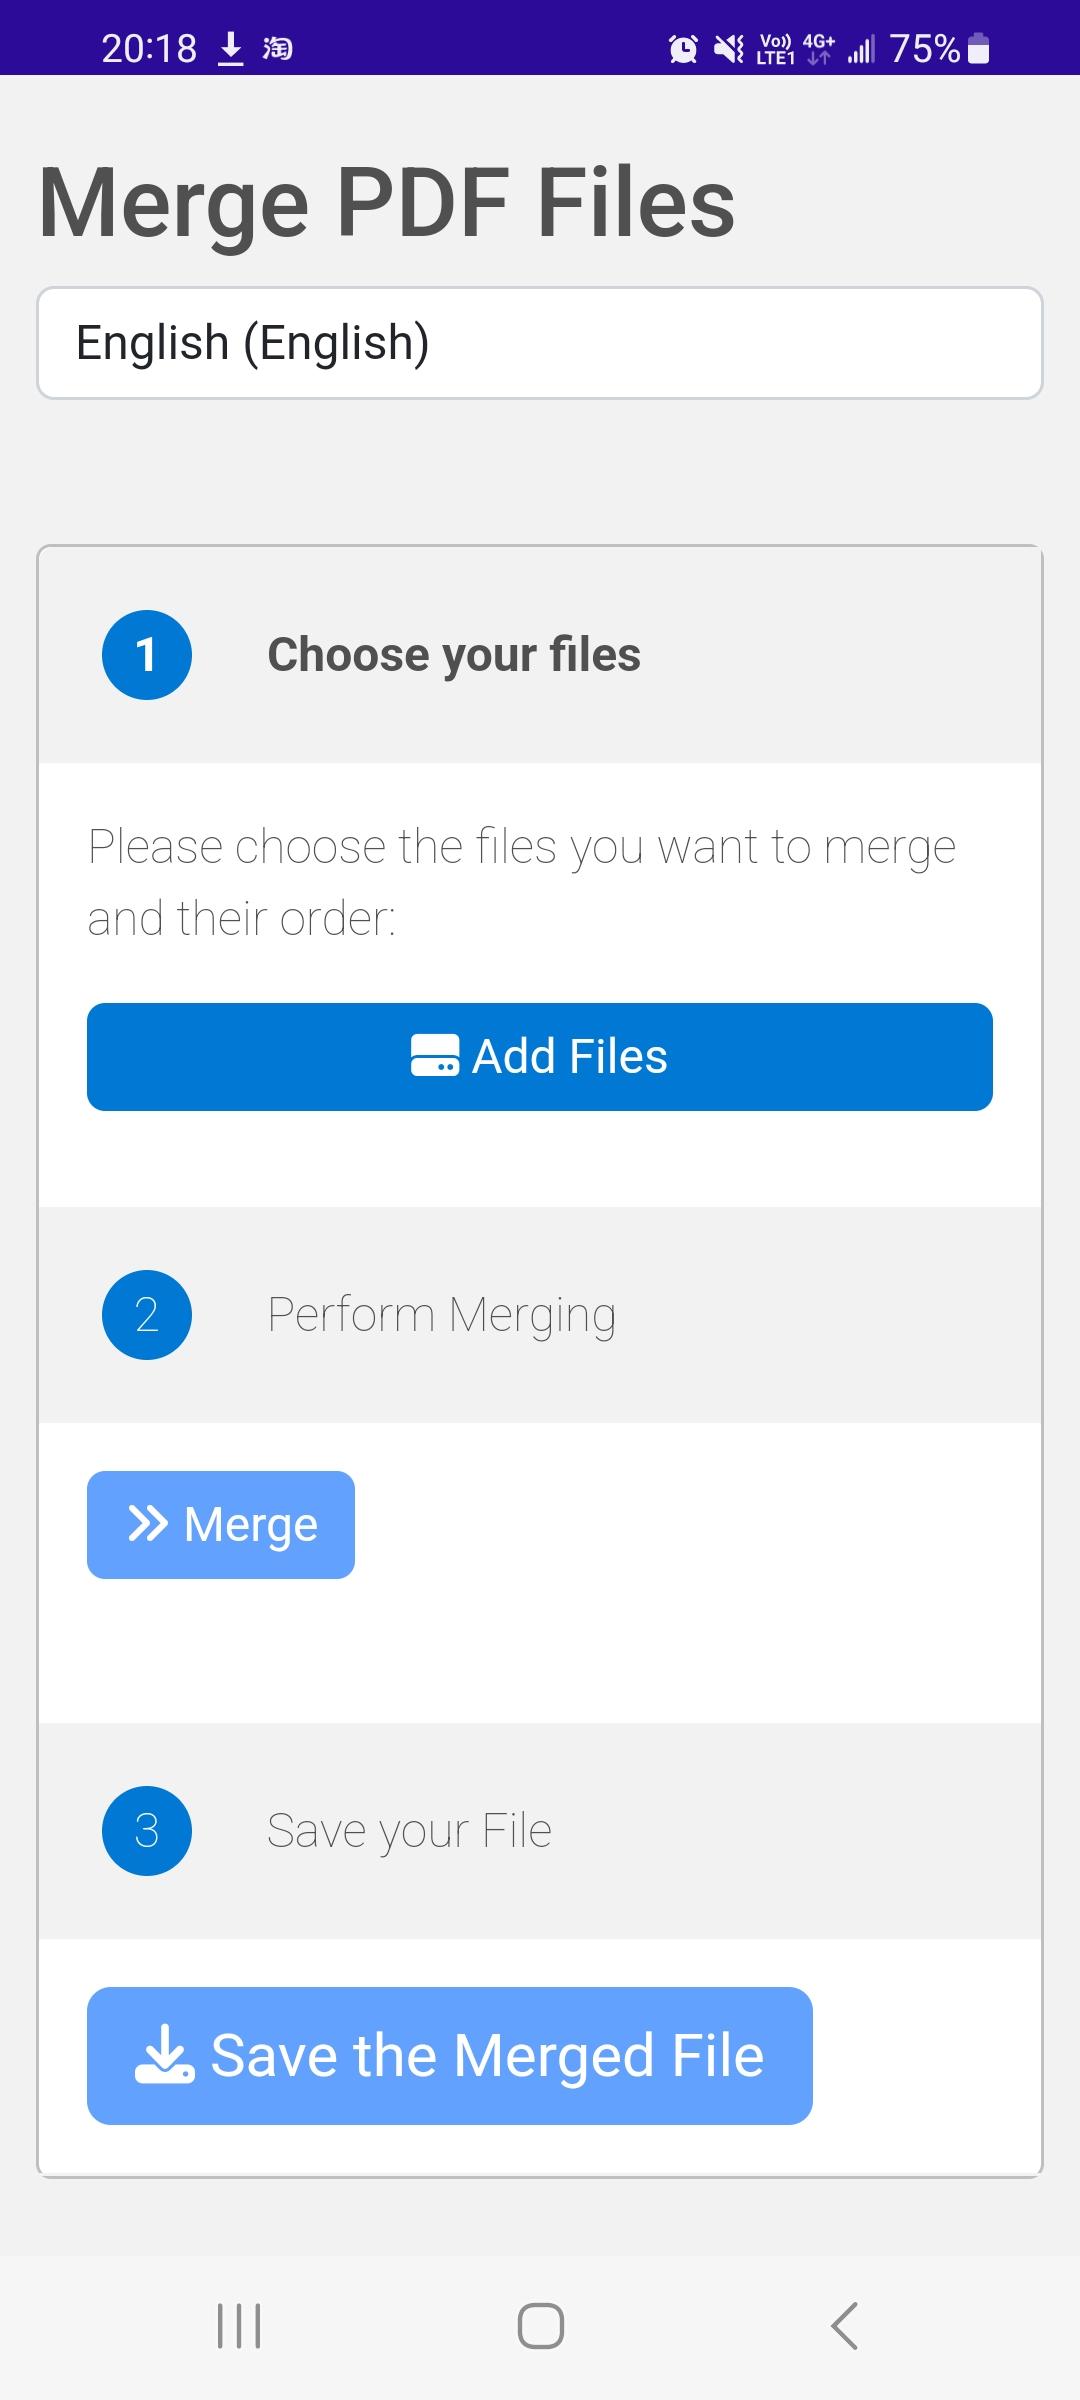The image size is (1080, 2400).
Task: Select step 1 number circle
Action: pyautogui.click(x=147, y=655)
